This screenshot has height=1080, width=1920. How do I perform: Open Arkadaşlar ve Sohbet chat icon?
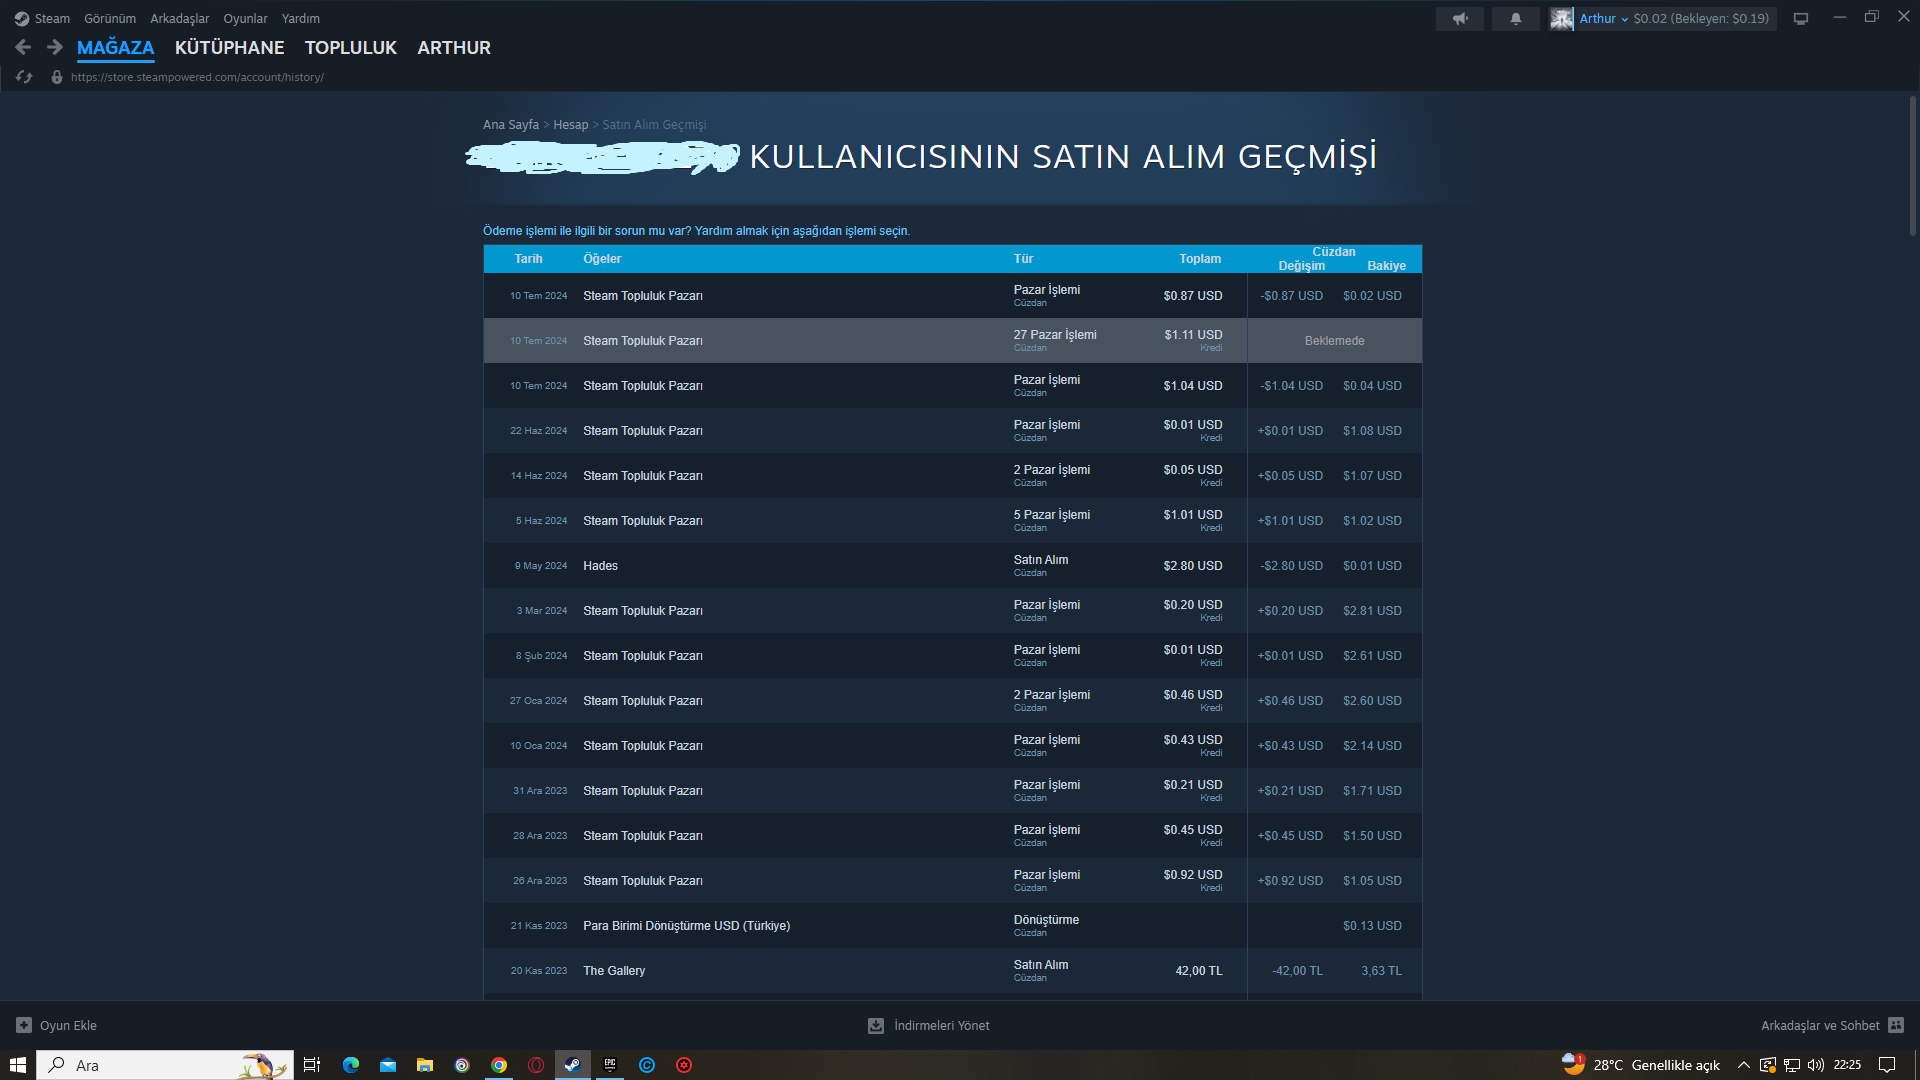(1896, 1025)
